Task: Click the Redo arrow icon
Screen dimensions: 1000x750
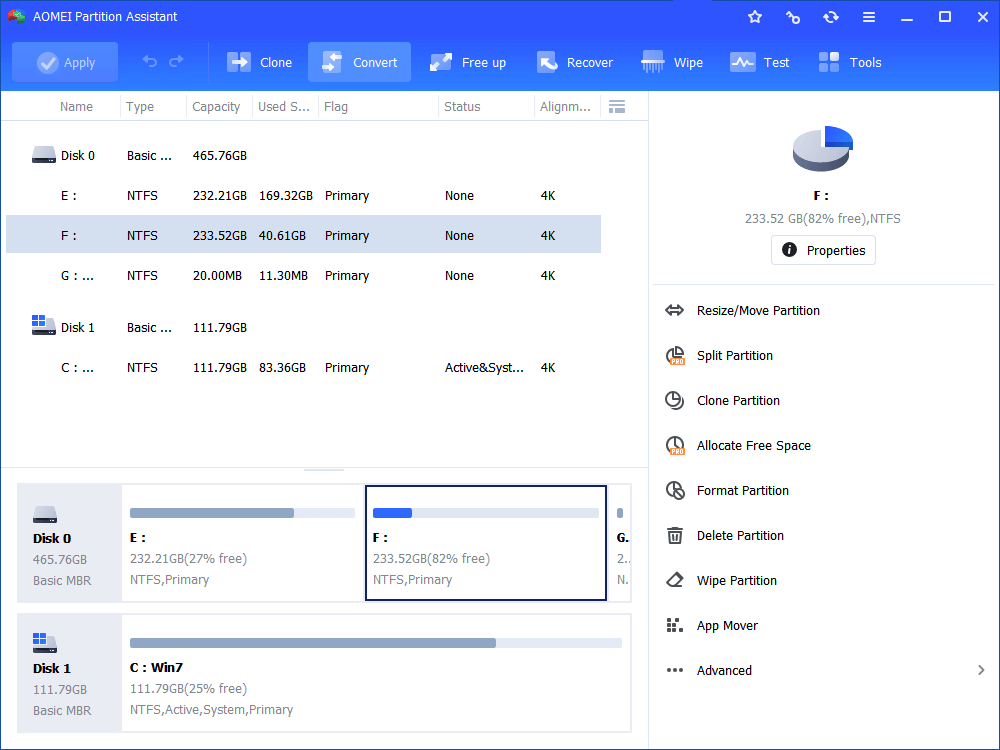Action: click(176, 62)
